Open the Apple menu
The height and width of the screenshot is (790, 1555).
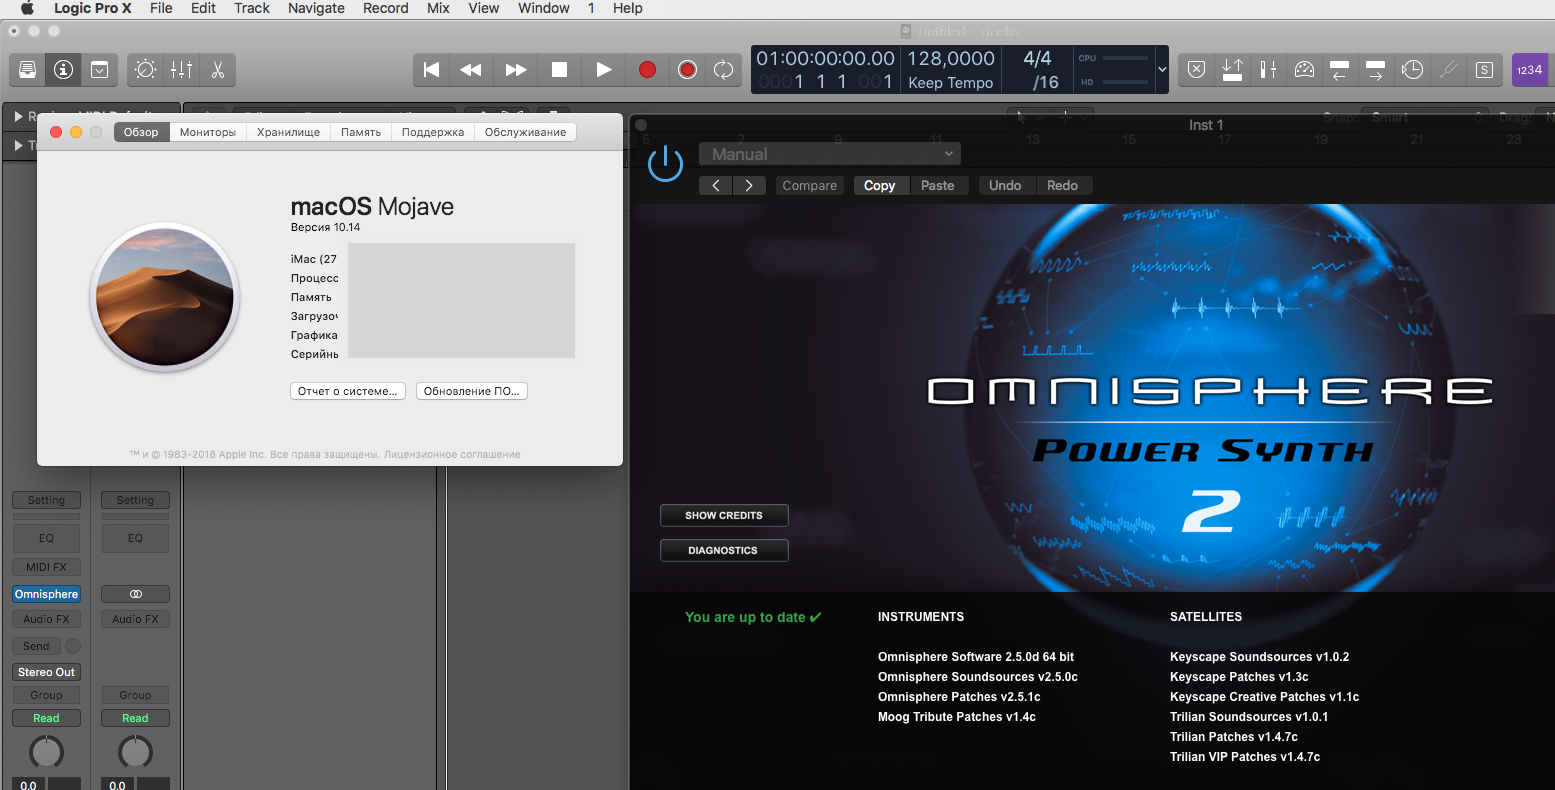(x=27, y=8)
